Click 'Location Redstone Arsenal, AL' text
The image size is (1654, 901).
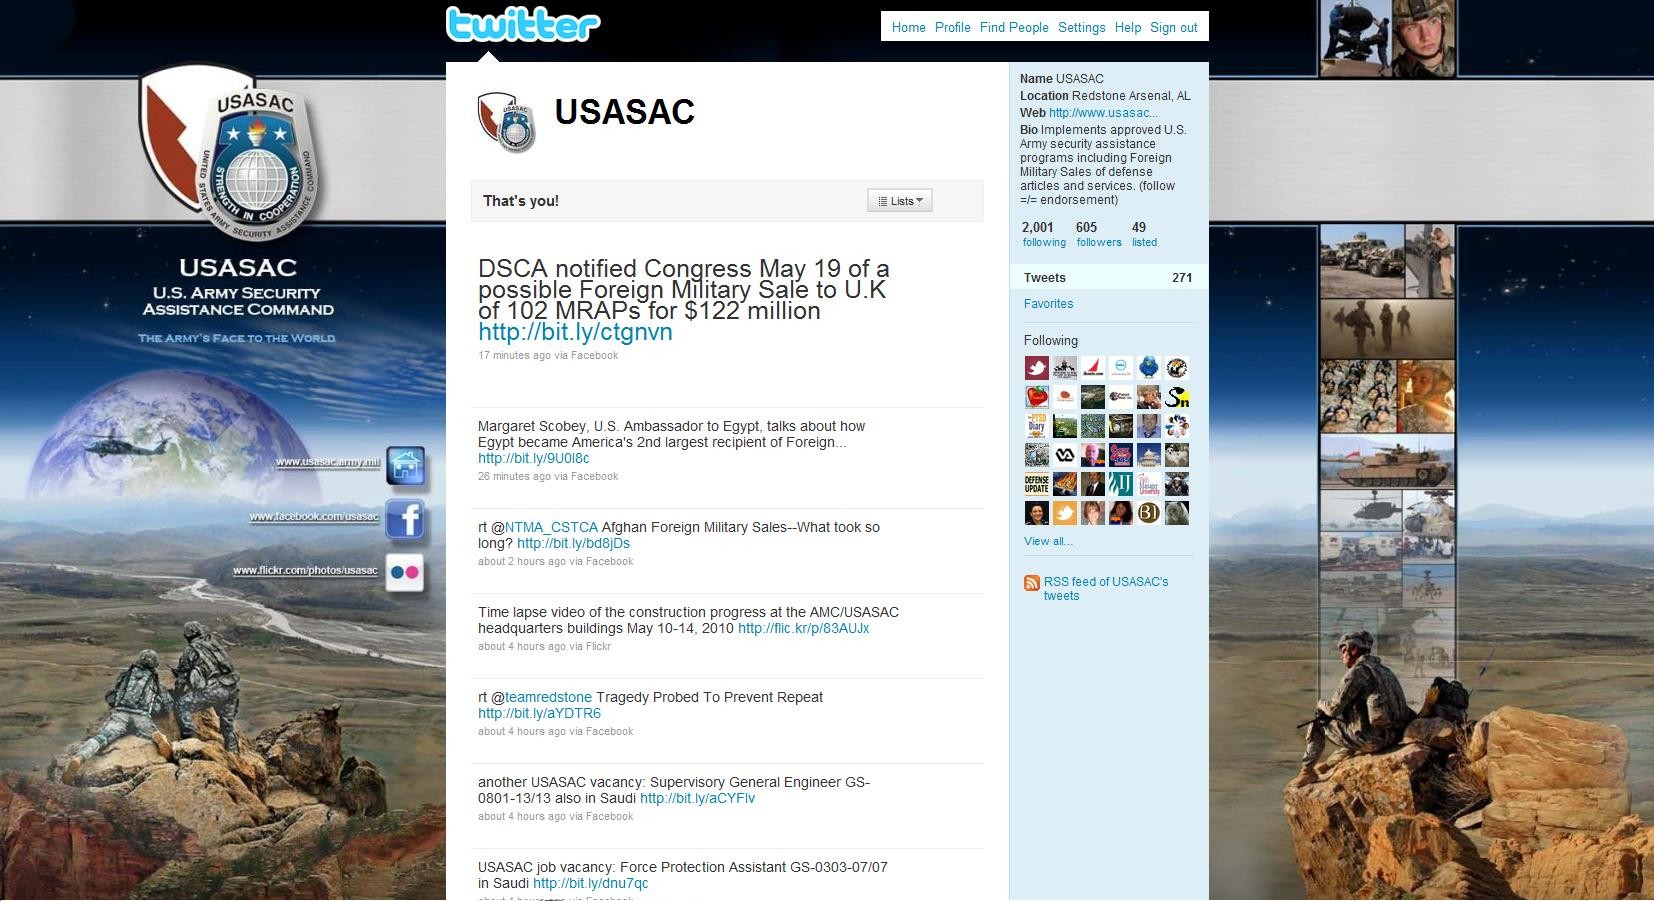pos(1105,96)
